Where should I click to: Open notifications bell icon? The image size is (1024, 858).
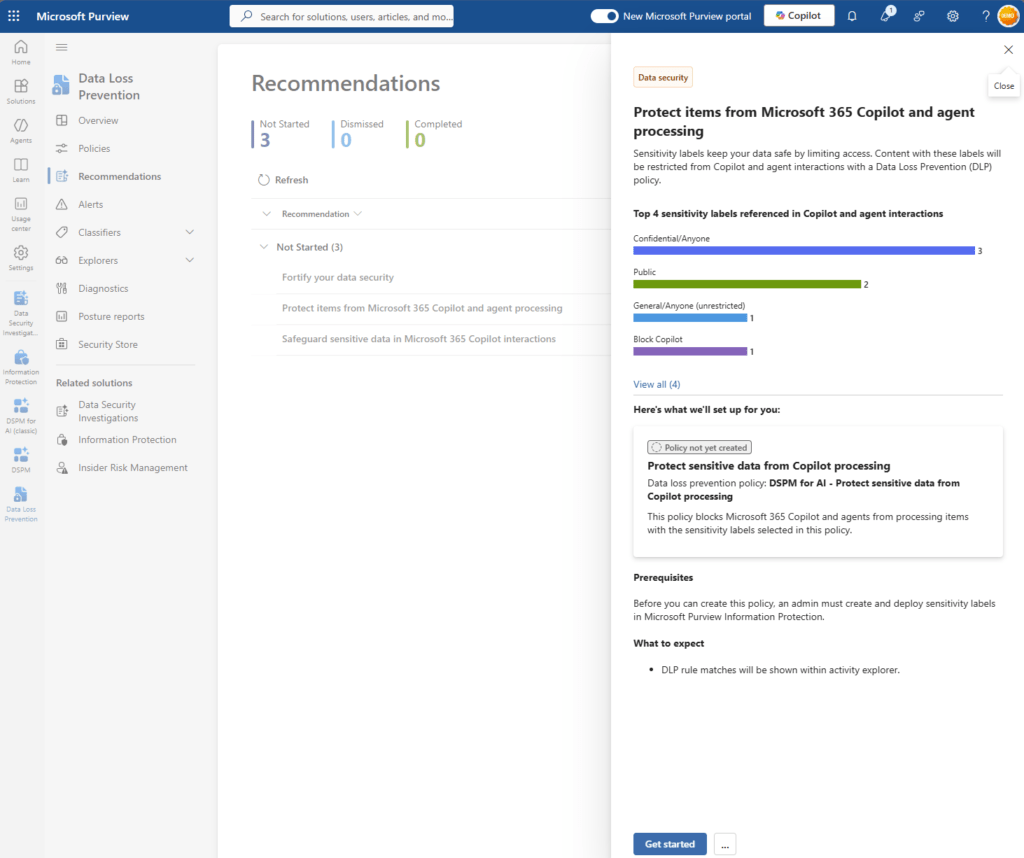coord(852,16)
